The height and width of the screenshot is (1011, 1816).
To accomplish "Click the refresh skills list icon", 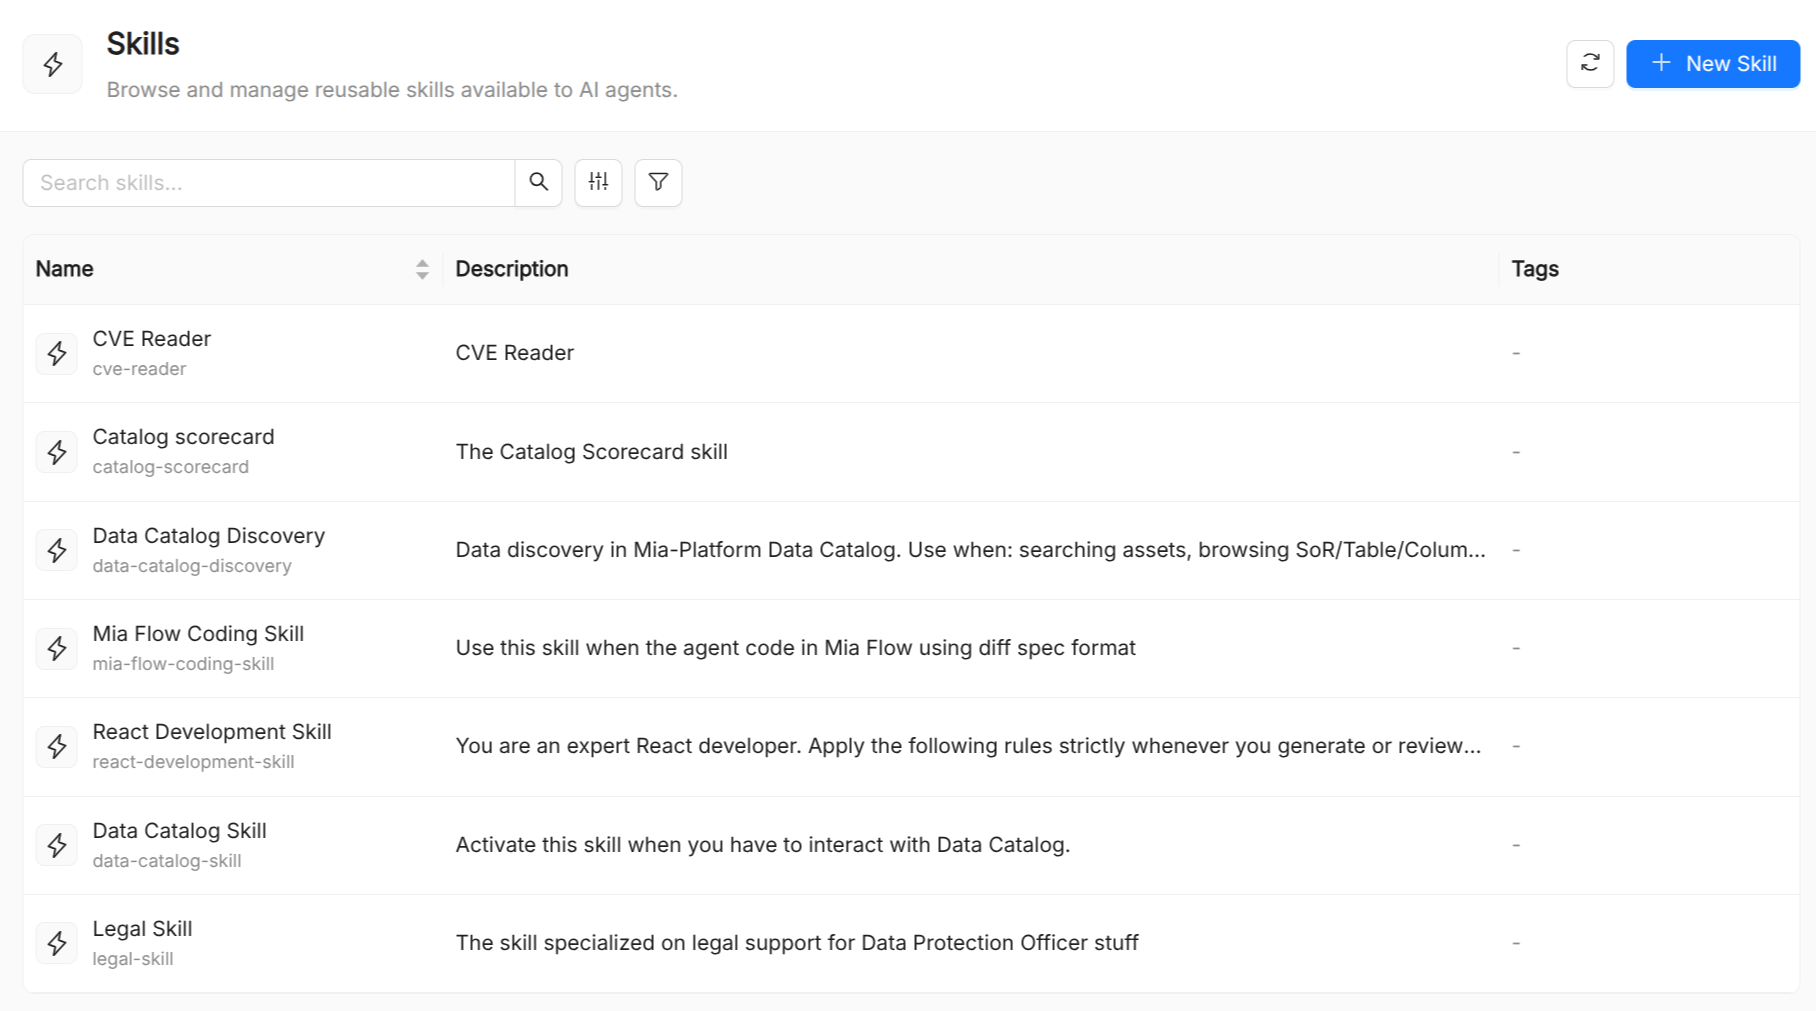I will [x=1590, y=64].
